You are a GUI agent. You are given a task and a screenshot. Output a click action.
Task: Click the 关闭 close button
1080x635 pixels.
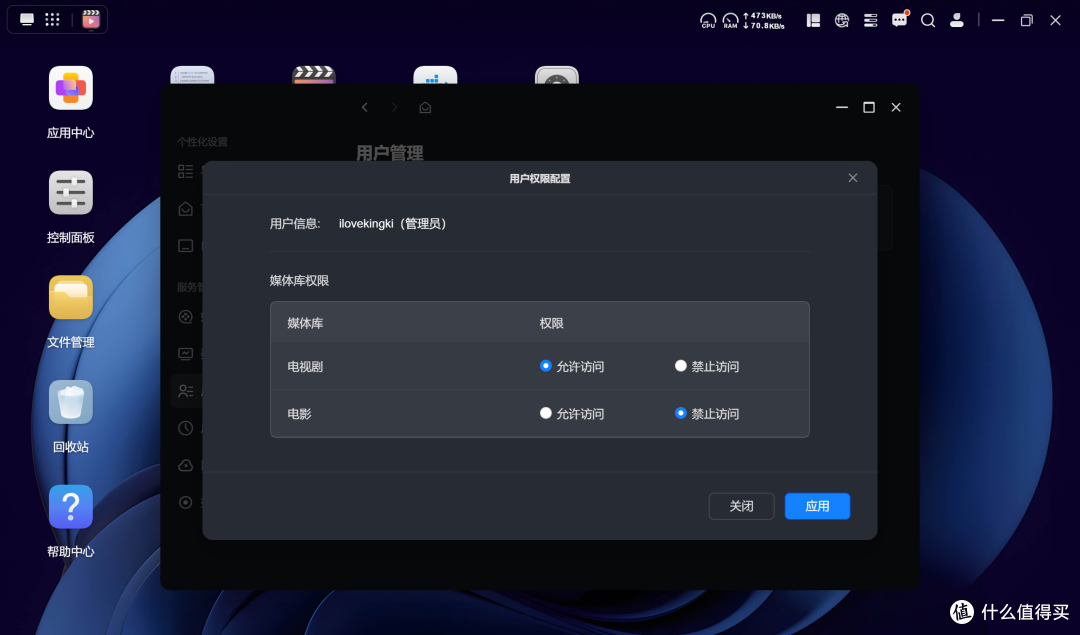pyautogui.click(x=741, y=506)
